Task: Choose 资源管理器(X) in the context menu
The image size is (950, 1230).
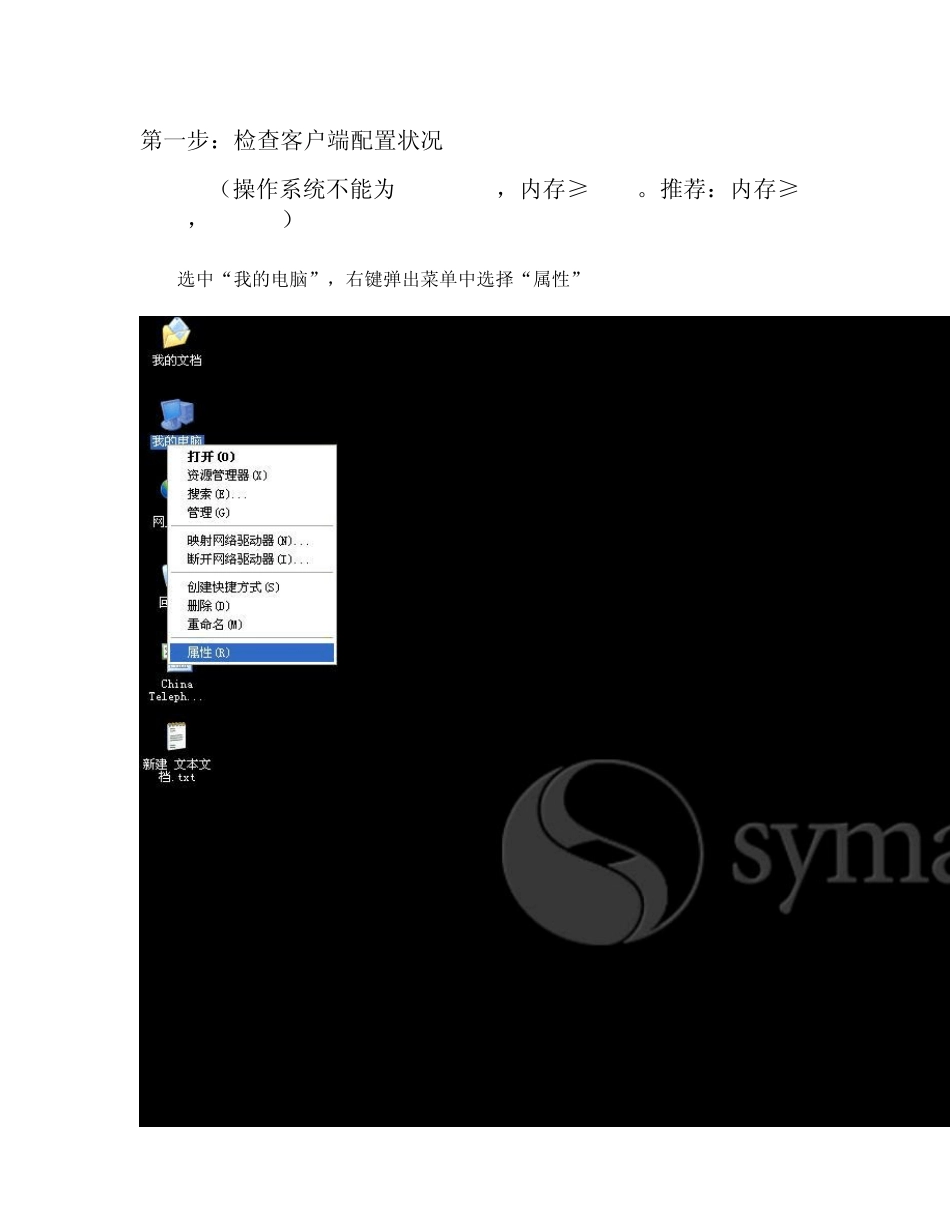Action: pos(251,476)
